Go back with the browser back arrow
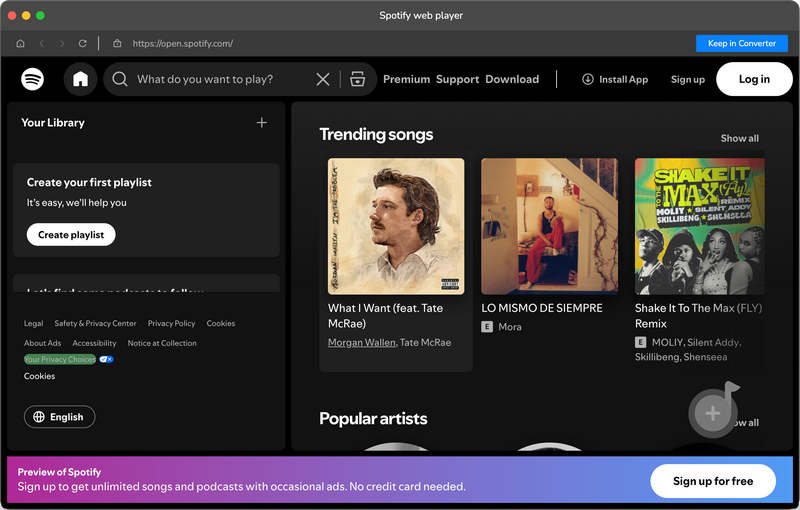 click(x=42, y=43)
